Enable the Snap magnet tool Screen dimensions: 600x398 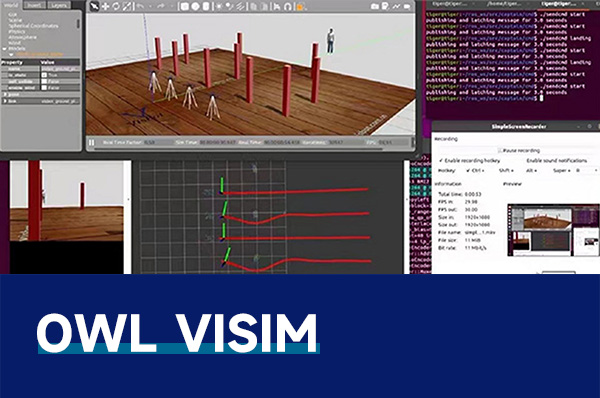(288, 6)
